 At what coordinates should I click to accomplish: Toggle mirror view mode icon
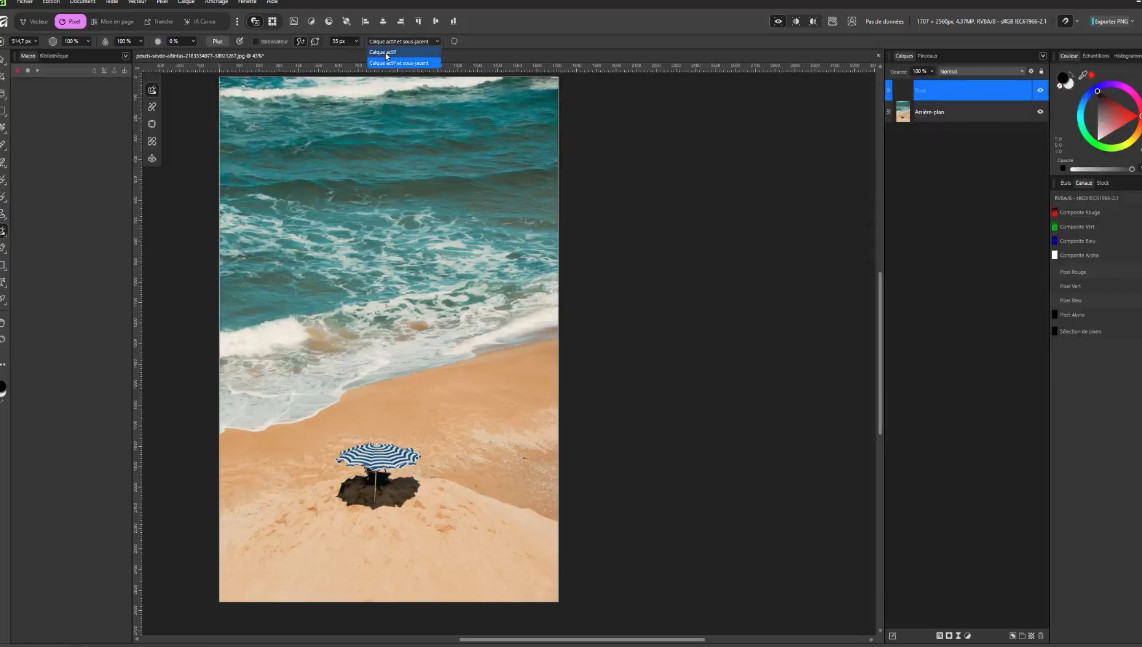point(814,22)
